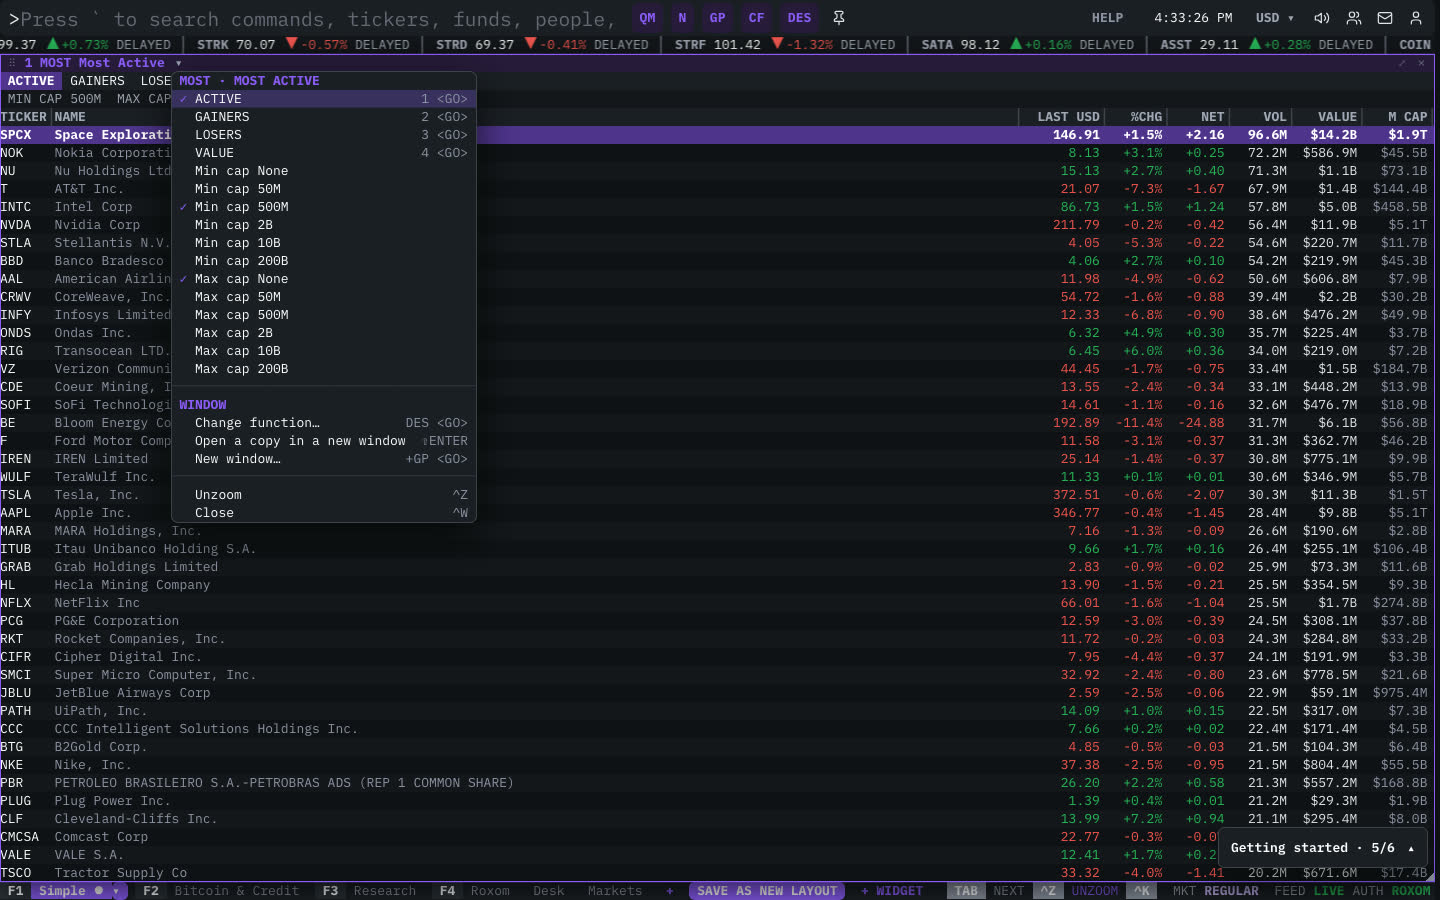Viewport: 1440px width, 900px height.
Task: Click the CF shortcut chip
Action: (756, 18)
